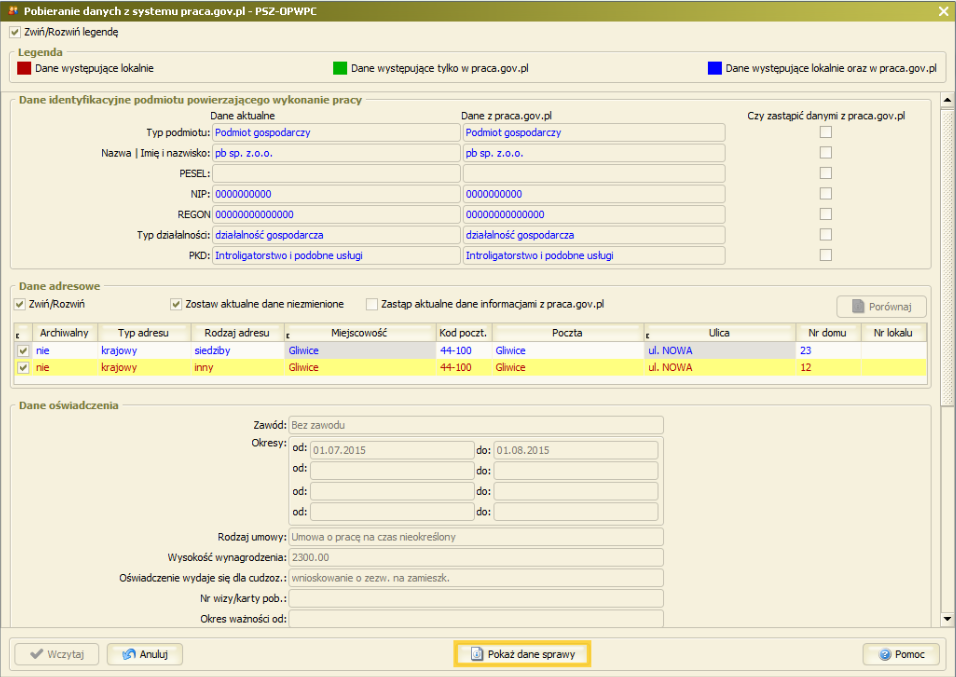Click house number 12 cell
The image size is (956, 677).
[828, 368]
